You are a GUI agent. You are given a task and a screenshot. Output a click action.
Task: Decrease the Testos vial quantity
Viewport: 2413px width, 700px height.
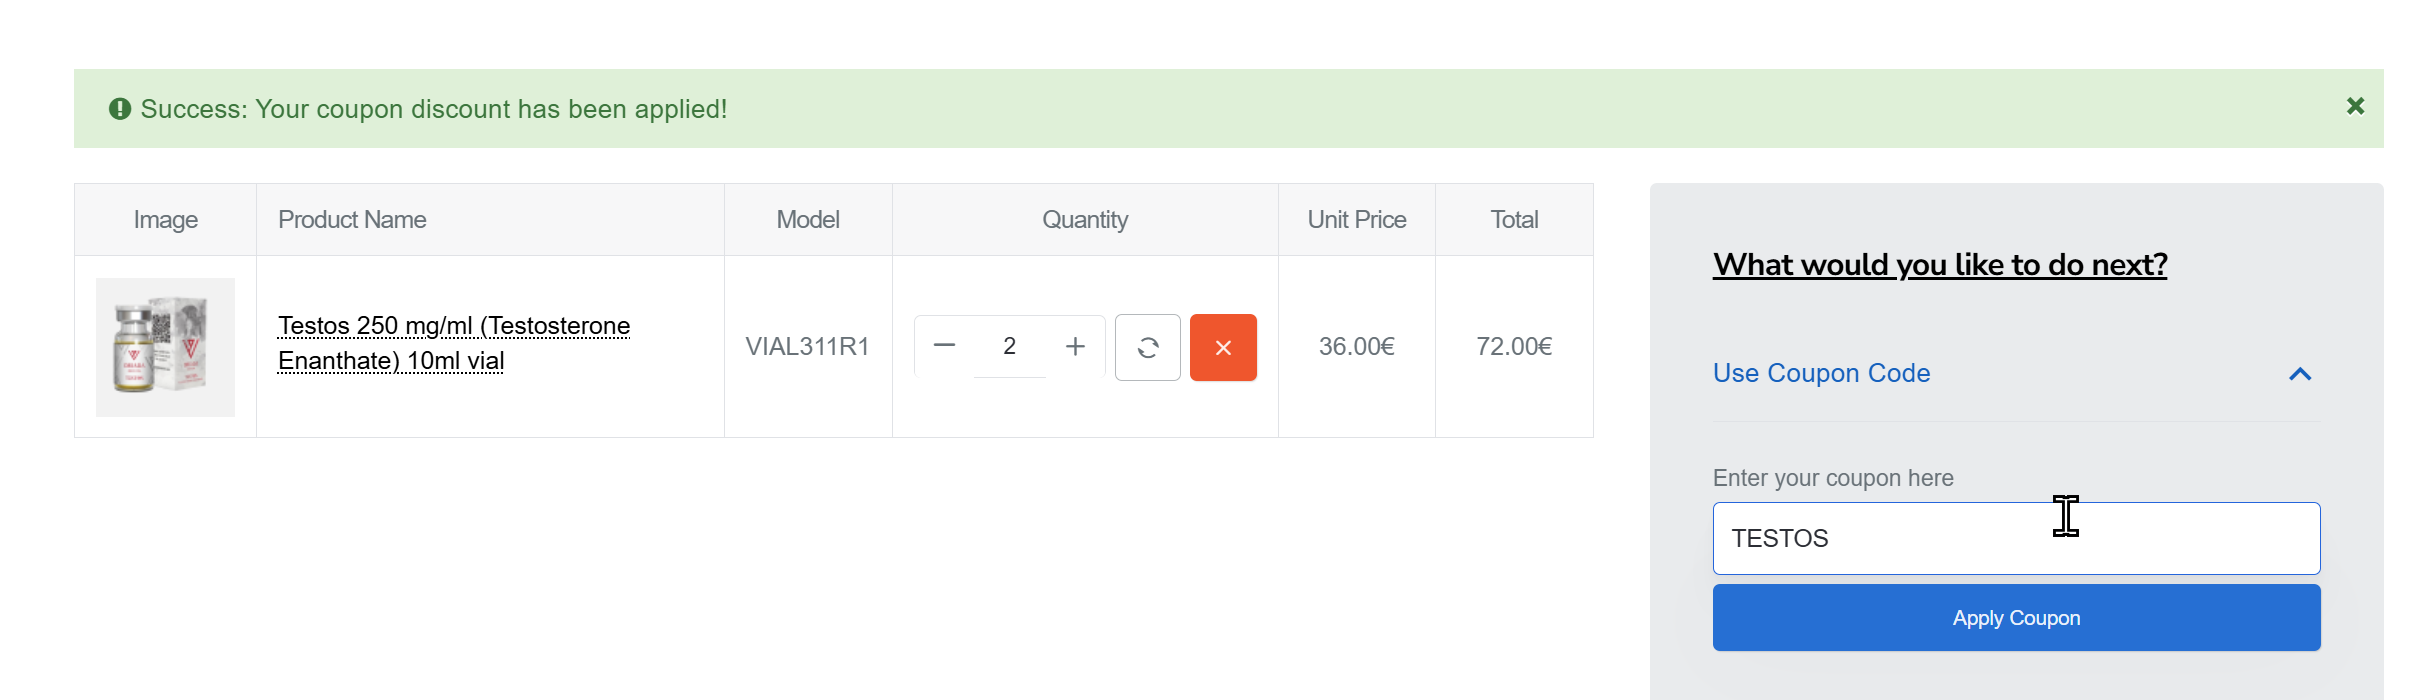(x=944, y=346)
